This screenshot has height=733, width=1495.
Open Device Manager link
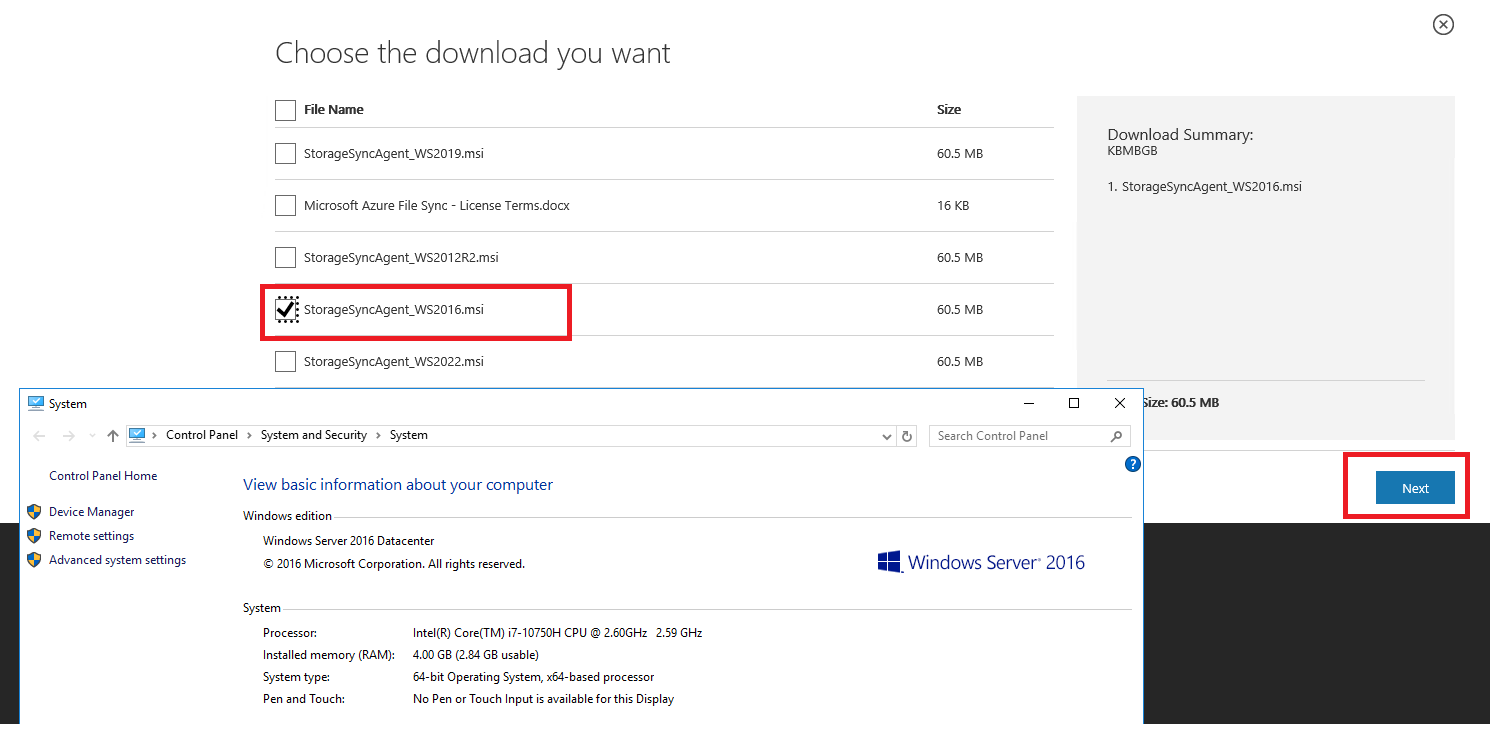[91, 512]
